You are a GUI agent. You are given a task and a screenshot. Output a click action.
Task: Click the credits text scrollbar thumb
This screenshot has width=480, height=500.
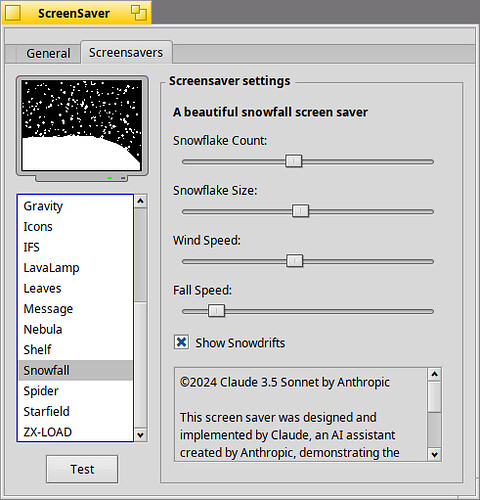point(434,397)
